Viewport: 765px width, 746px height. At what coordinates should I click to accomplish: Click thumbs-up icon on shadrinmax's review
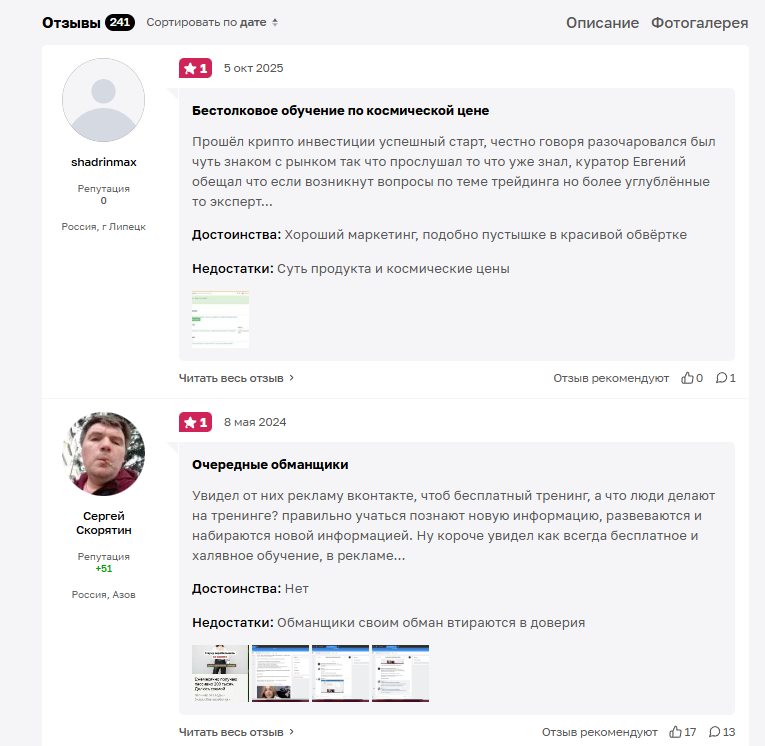687,378
